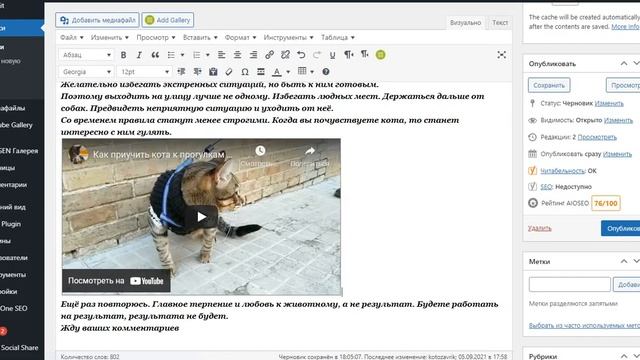Open More info cache link
Screen dimensions: 640x360
coord(625,27)
